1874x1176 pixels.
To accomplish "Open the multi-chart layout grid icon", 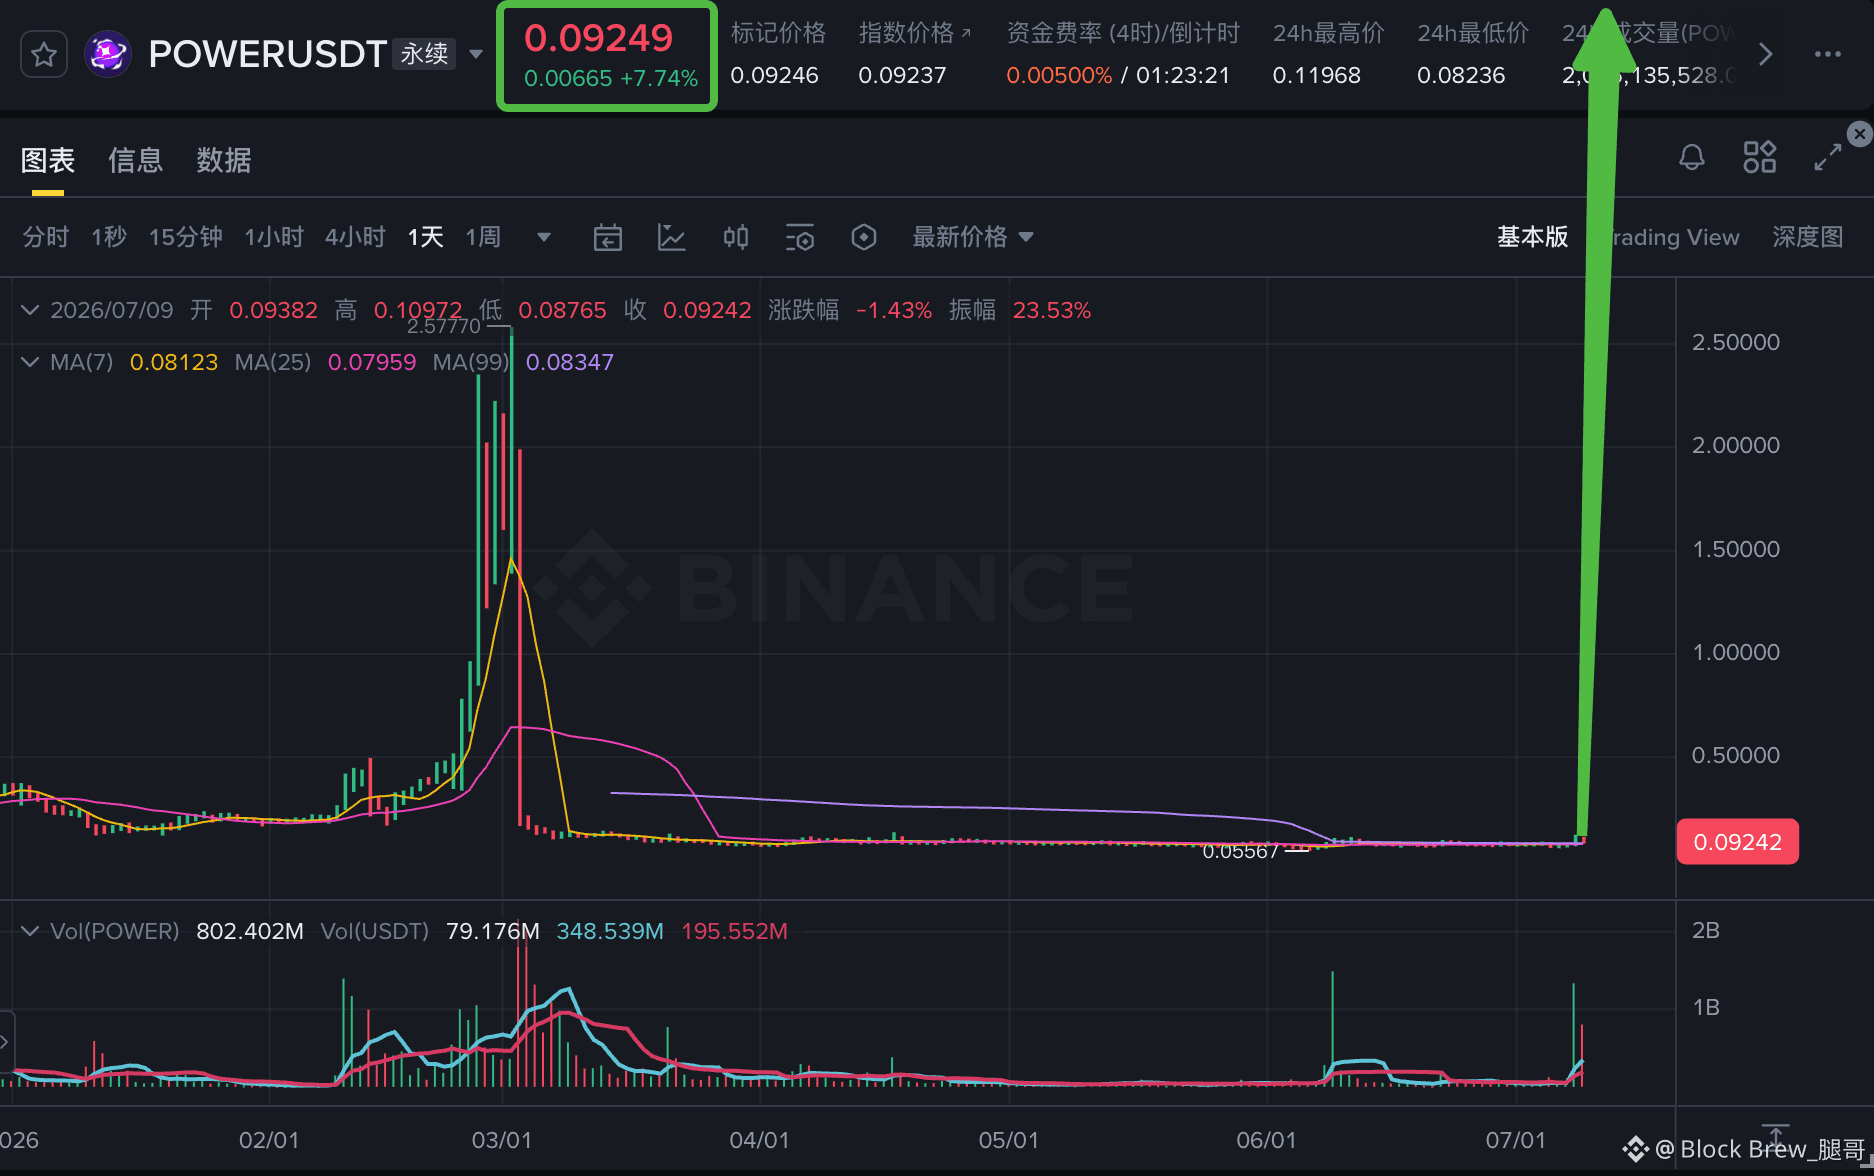I will [1760, 157].
